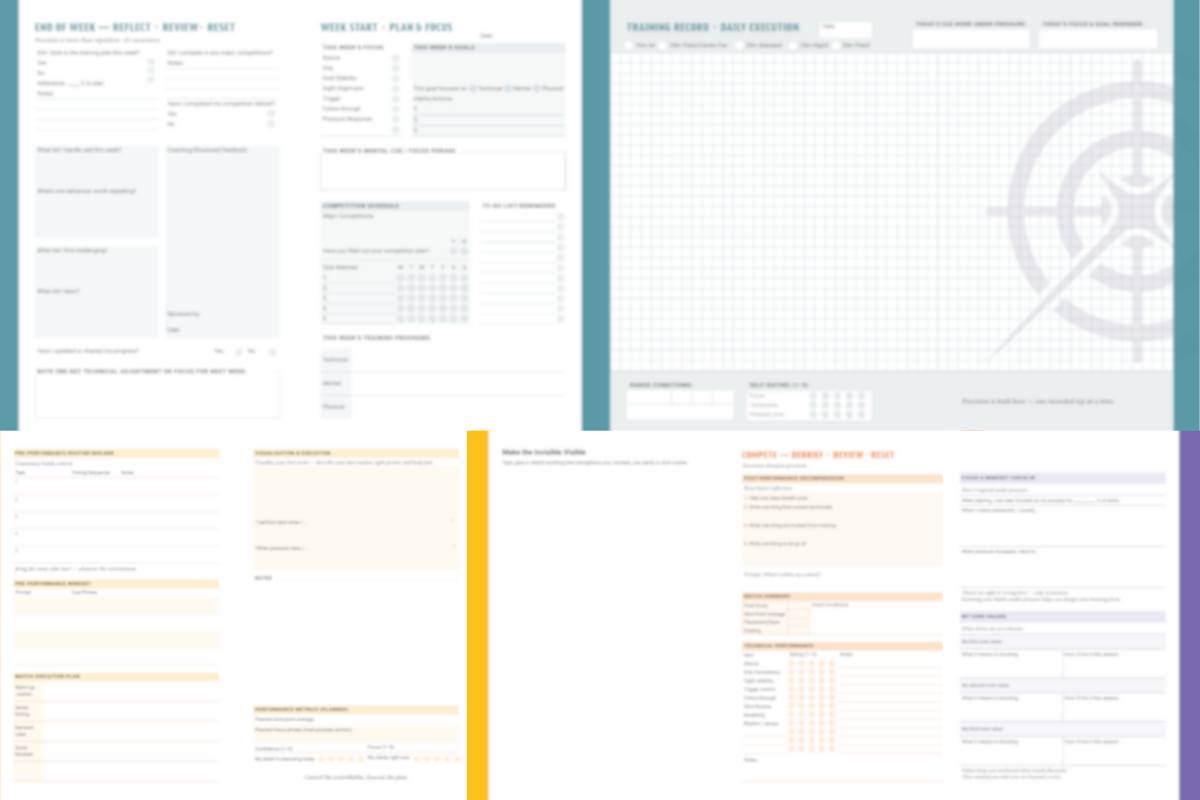Click the Coaching/Structured Feedback box

(223, 230)
